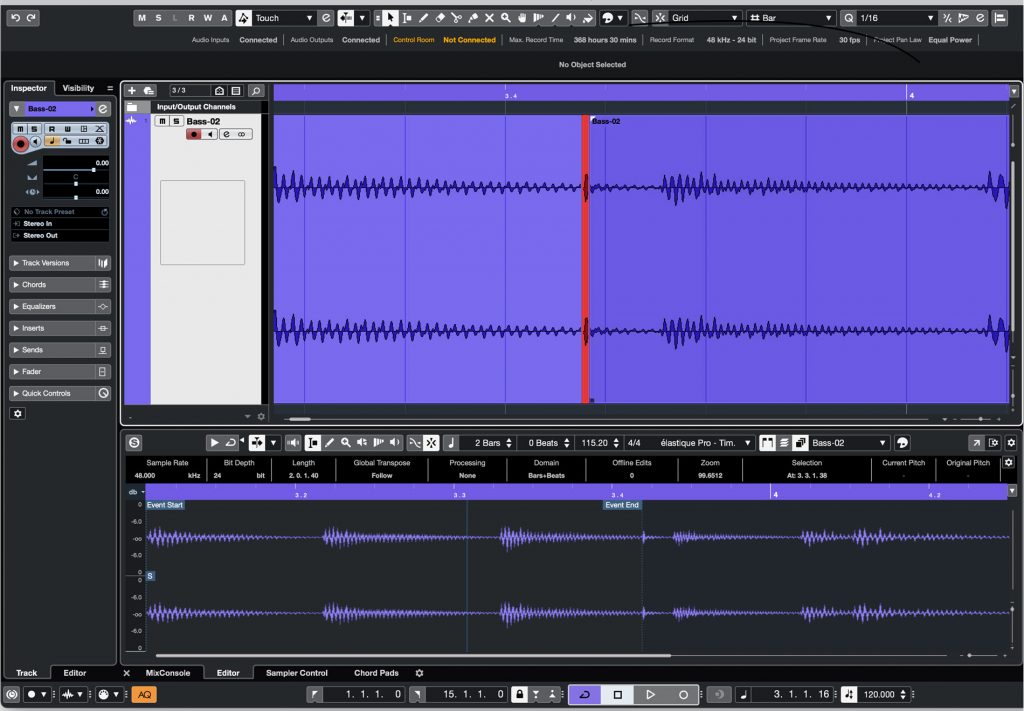Open the Bar grid type dropdown
The height and width of the screenshot is (711, 1024).
pyautogui.click(x=791, y=18)
